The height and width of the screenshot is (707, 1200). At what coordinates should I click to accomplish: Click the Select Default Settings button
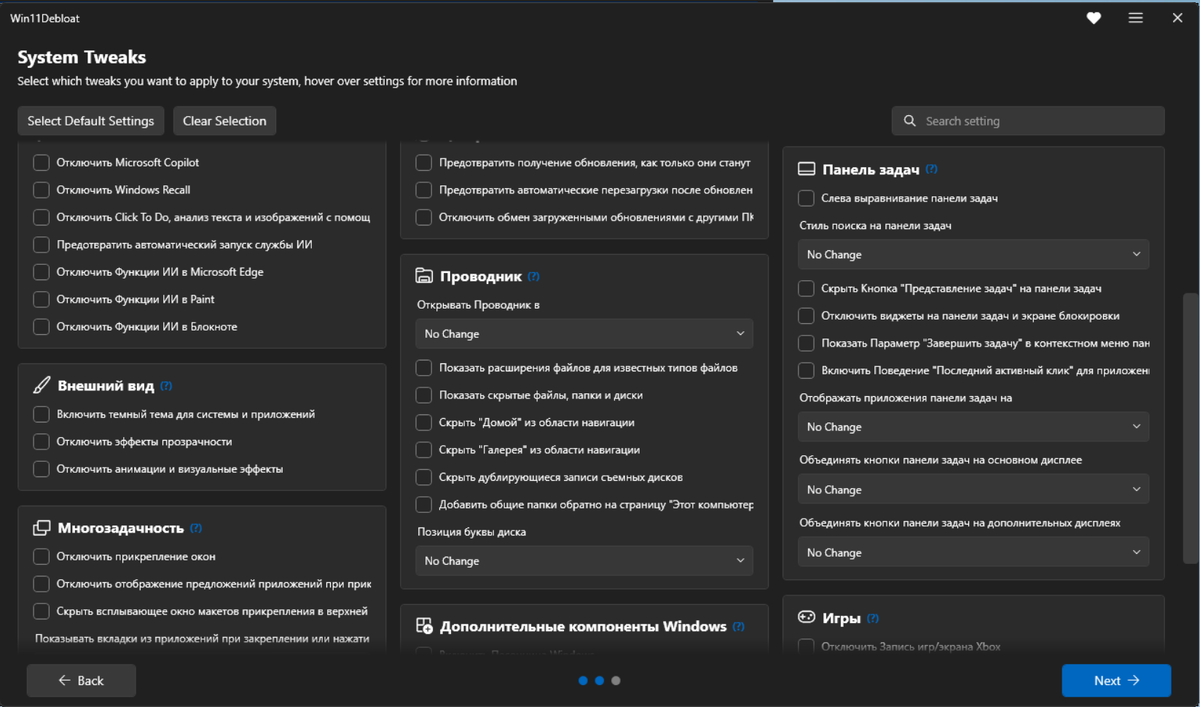point(91,121)
